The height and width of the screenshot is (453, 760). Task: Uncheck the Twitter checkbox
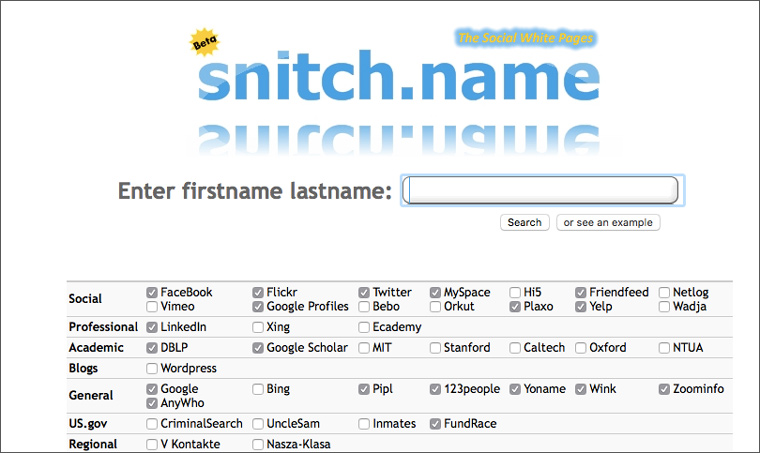[364, 293]
